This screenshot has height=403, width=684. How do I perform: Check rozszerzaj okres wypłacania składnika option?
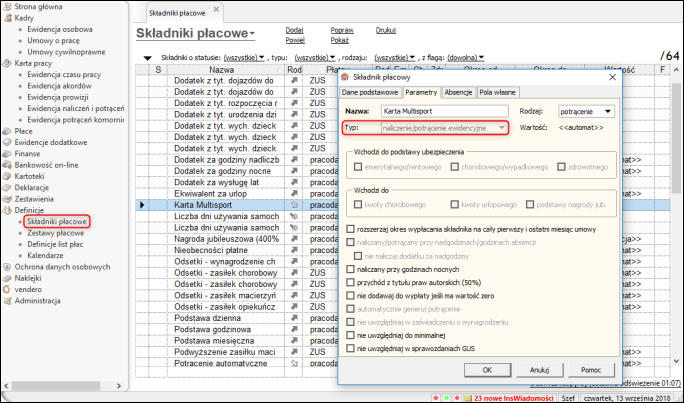350,229
